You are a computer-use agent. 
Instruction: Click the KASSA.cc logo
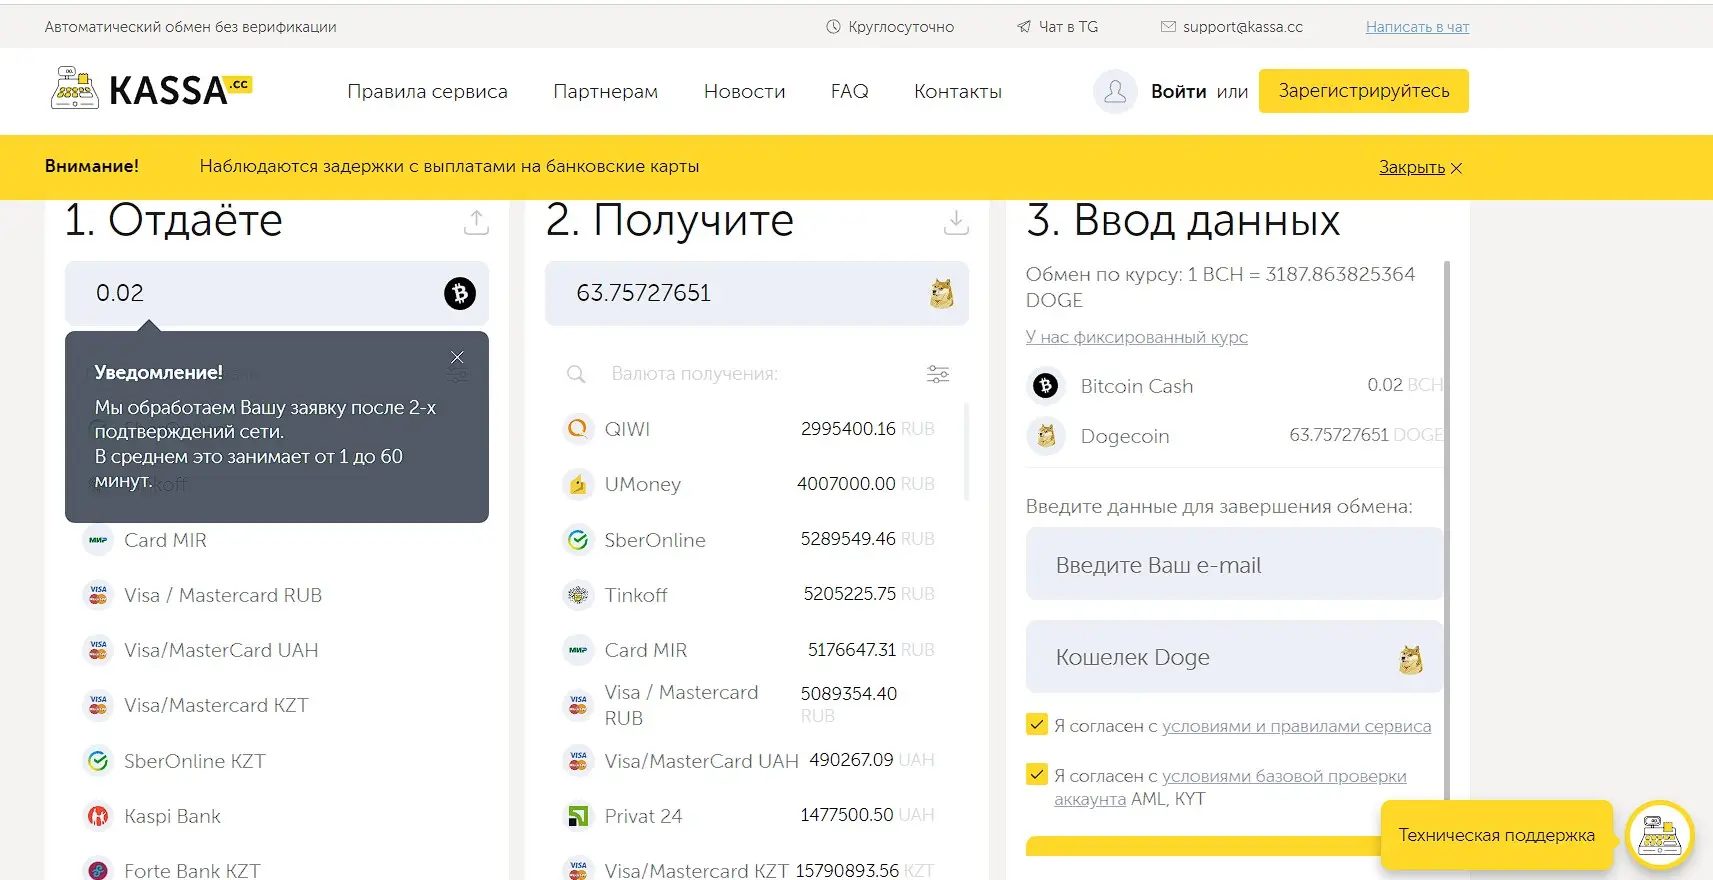pyautogui.click(x=151, y=90)
